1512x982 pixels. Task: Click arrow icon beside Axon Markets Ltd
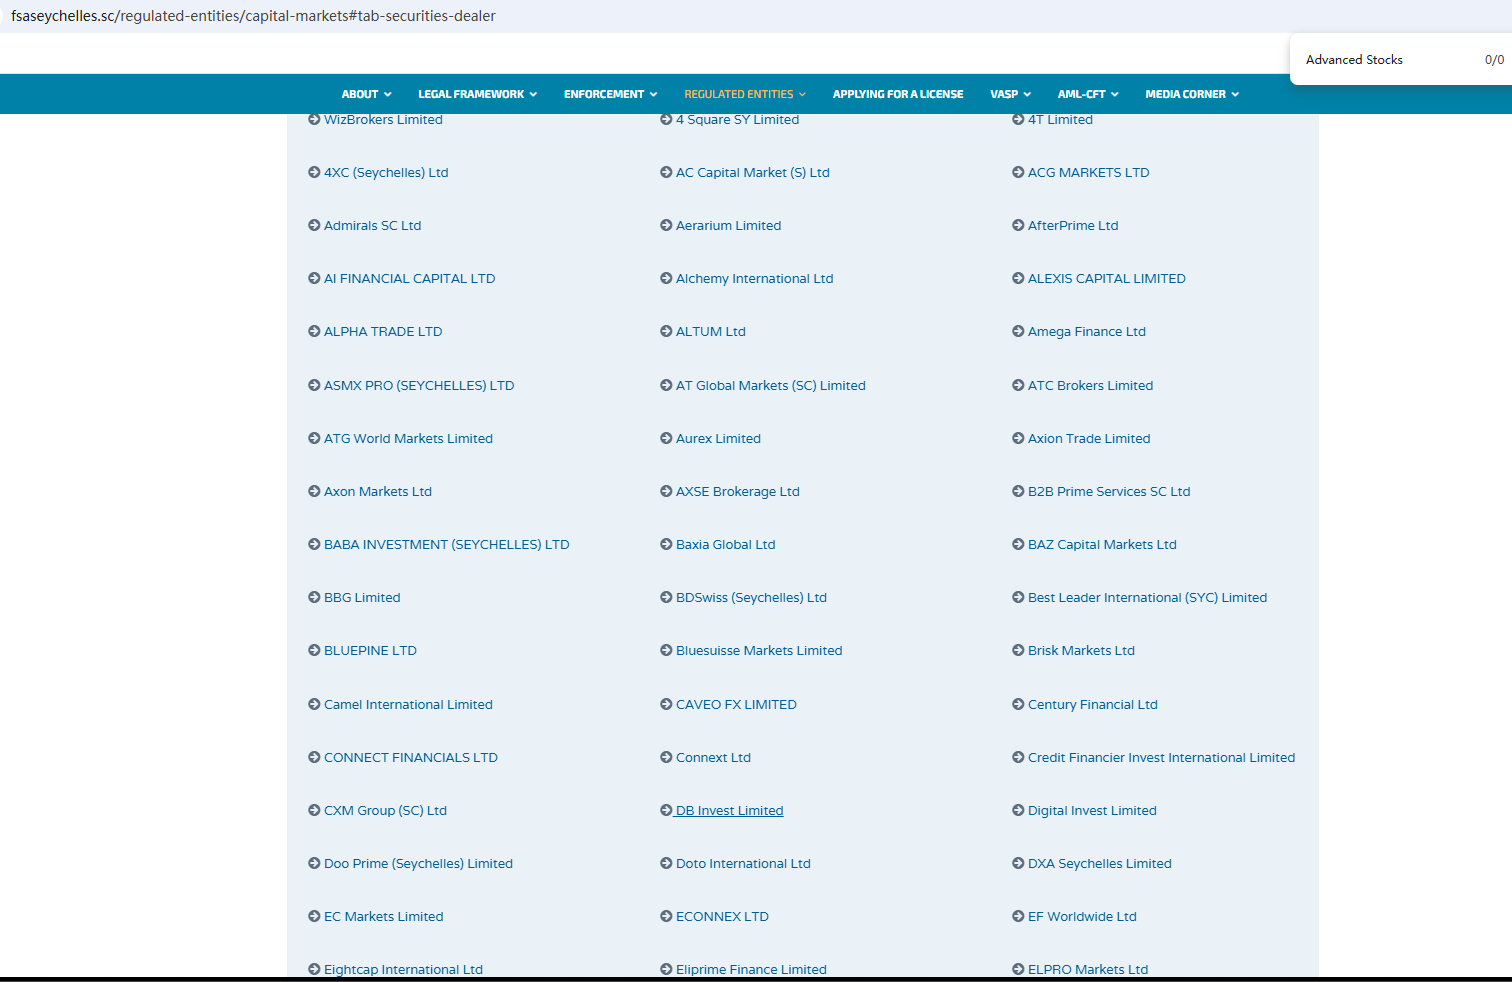pyautogui.click(x=314, y=492)
